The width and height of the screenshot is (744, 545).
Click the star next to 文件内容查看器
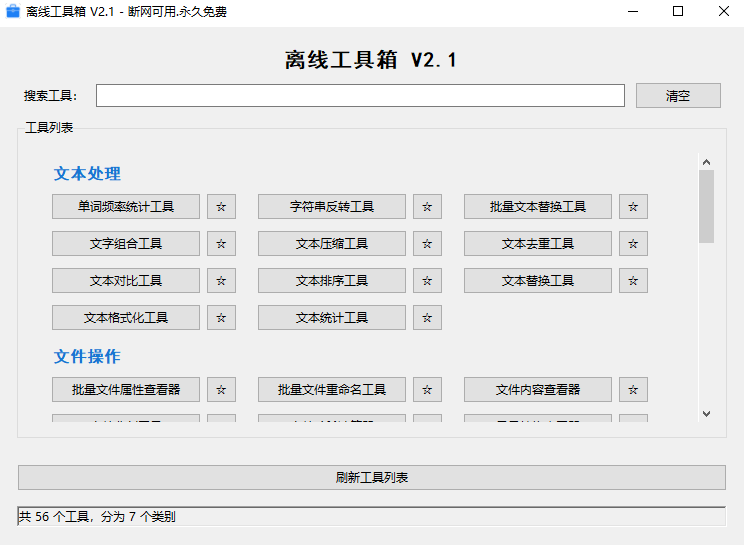[633, 389]
